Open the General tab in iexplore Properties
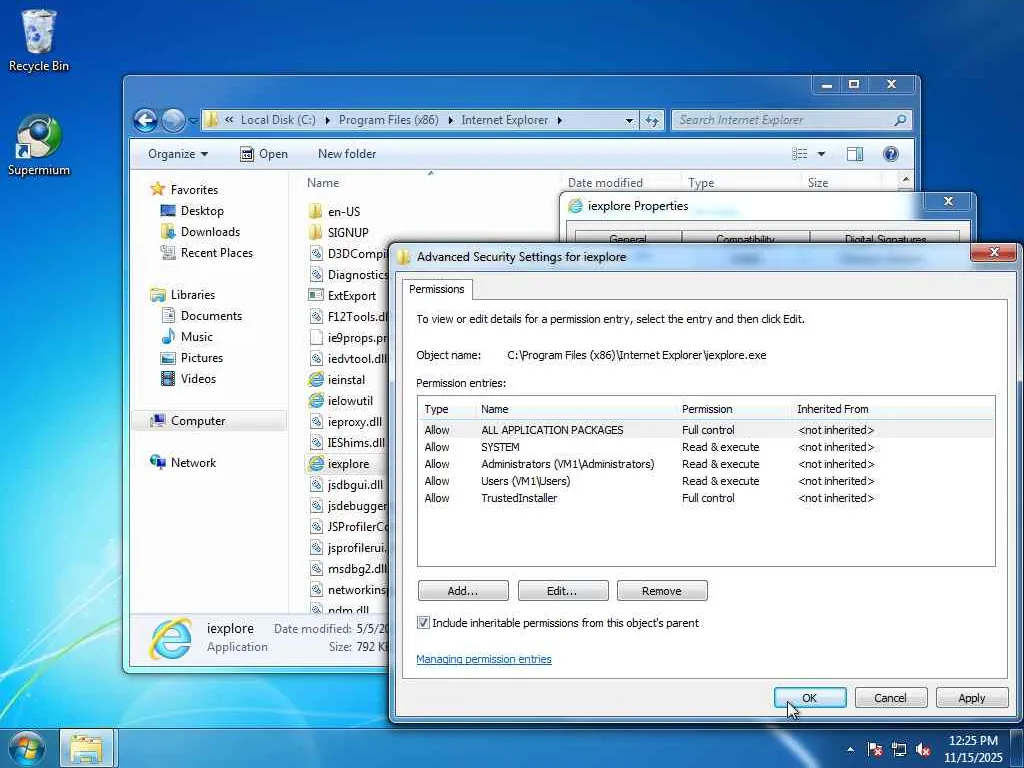The image size is (1024, 768). point(628,239)
